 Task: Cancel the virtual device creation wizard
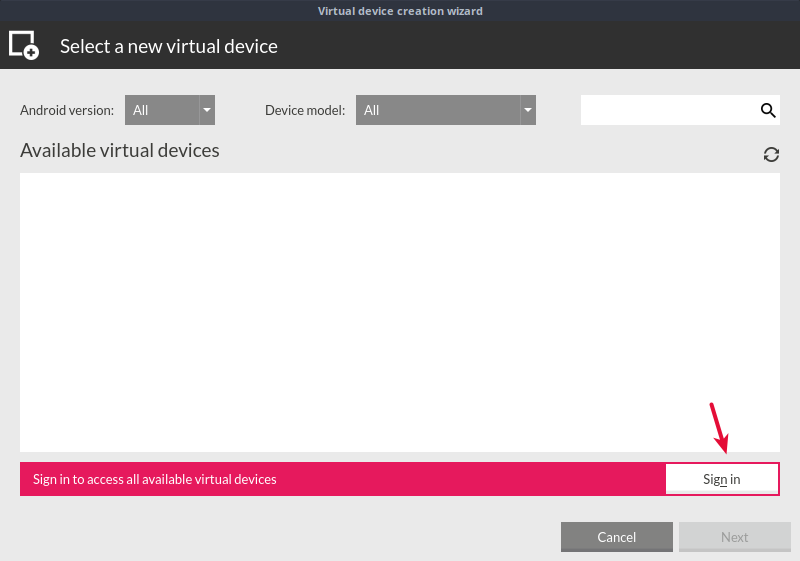(x=616, y=537)
